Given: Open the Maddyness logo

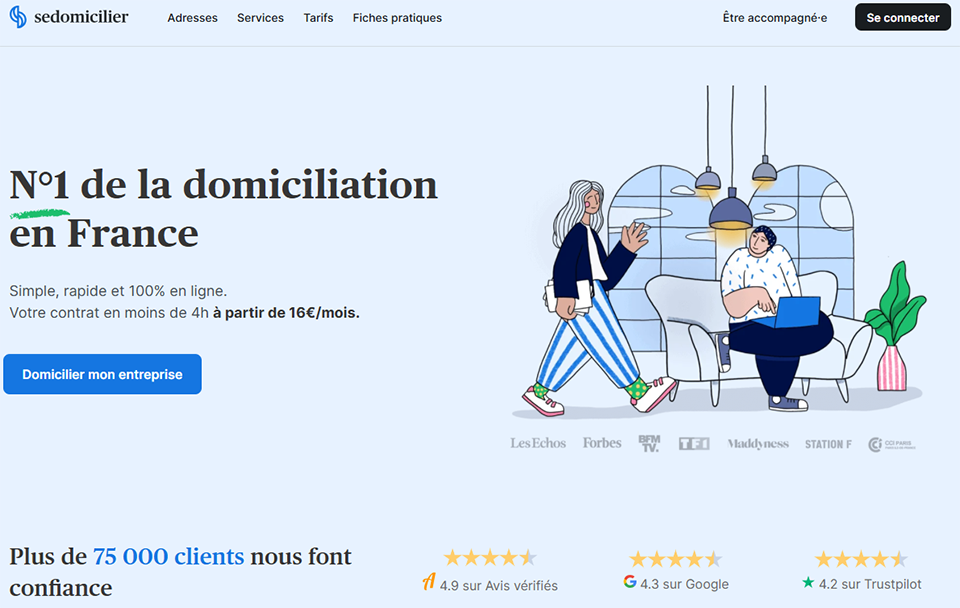Looking at the screenshot, I should click(x=757, y=442).
